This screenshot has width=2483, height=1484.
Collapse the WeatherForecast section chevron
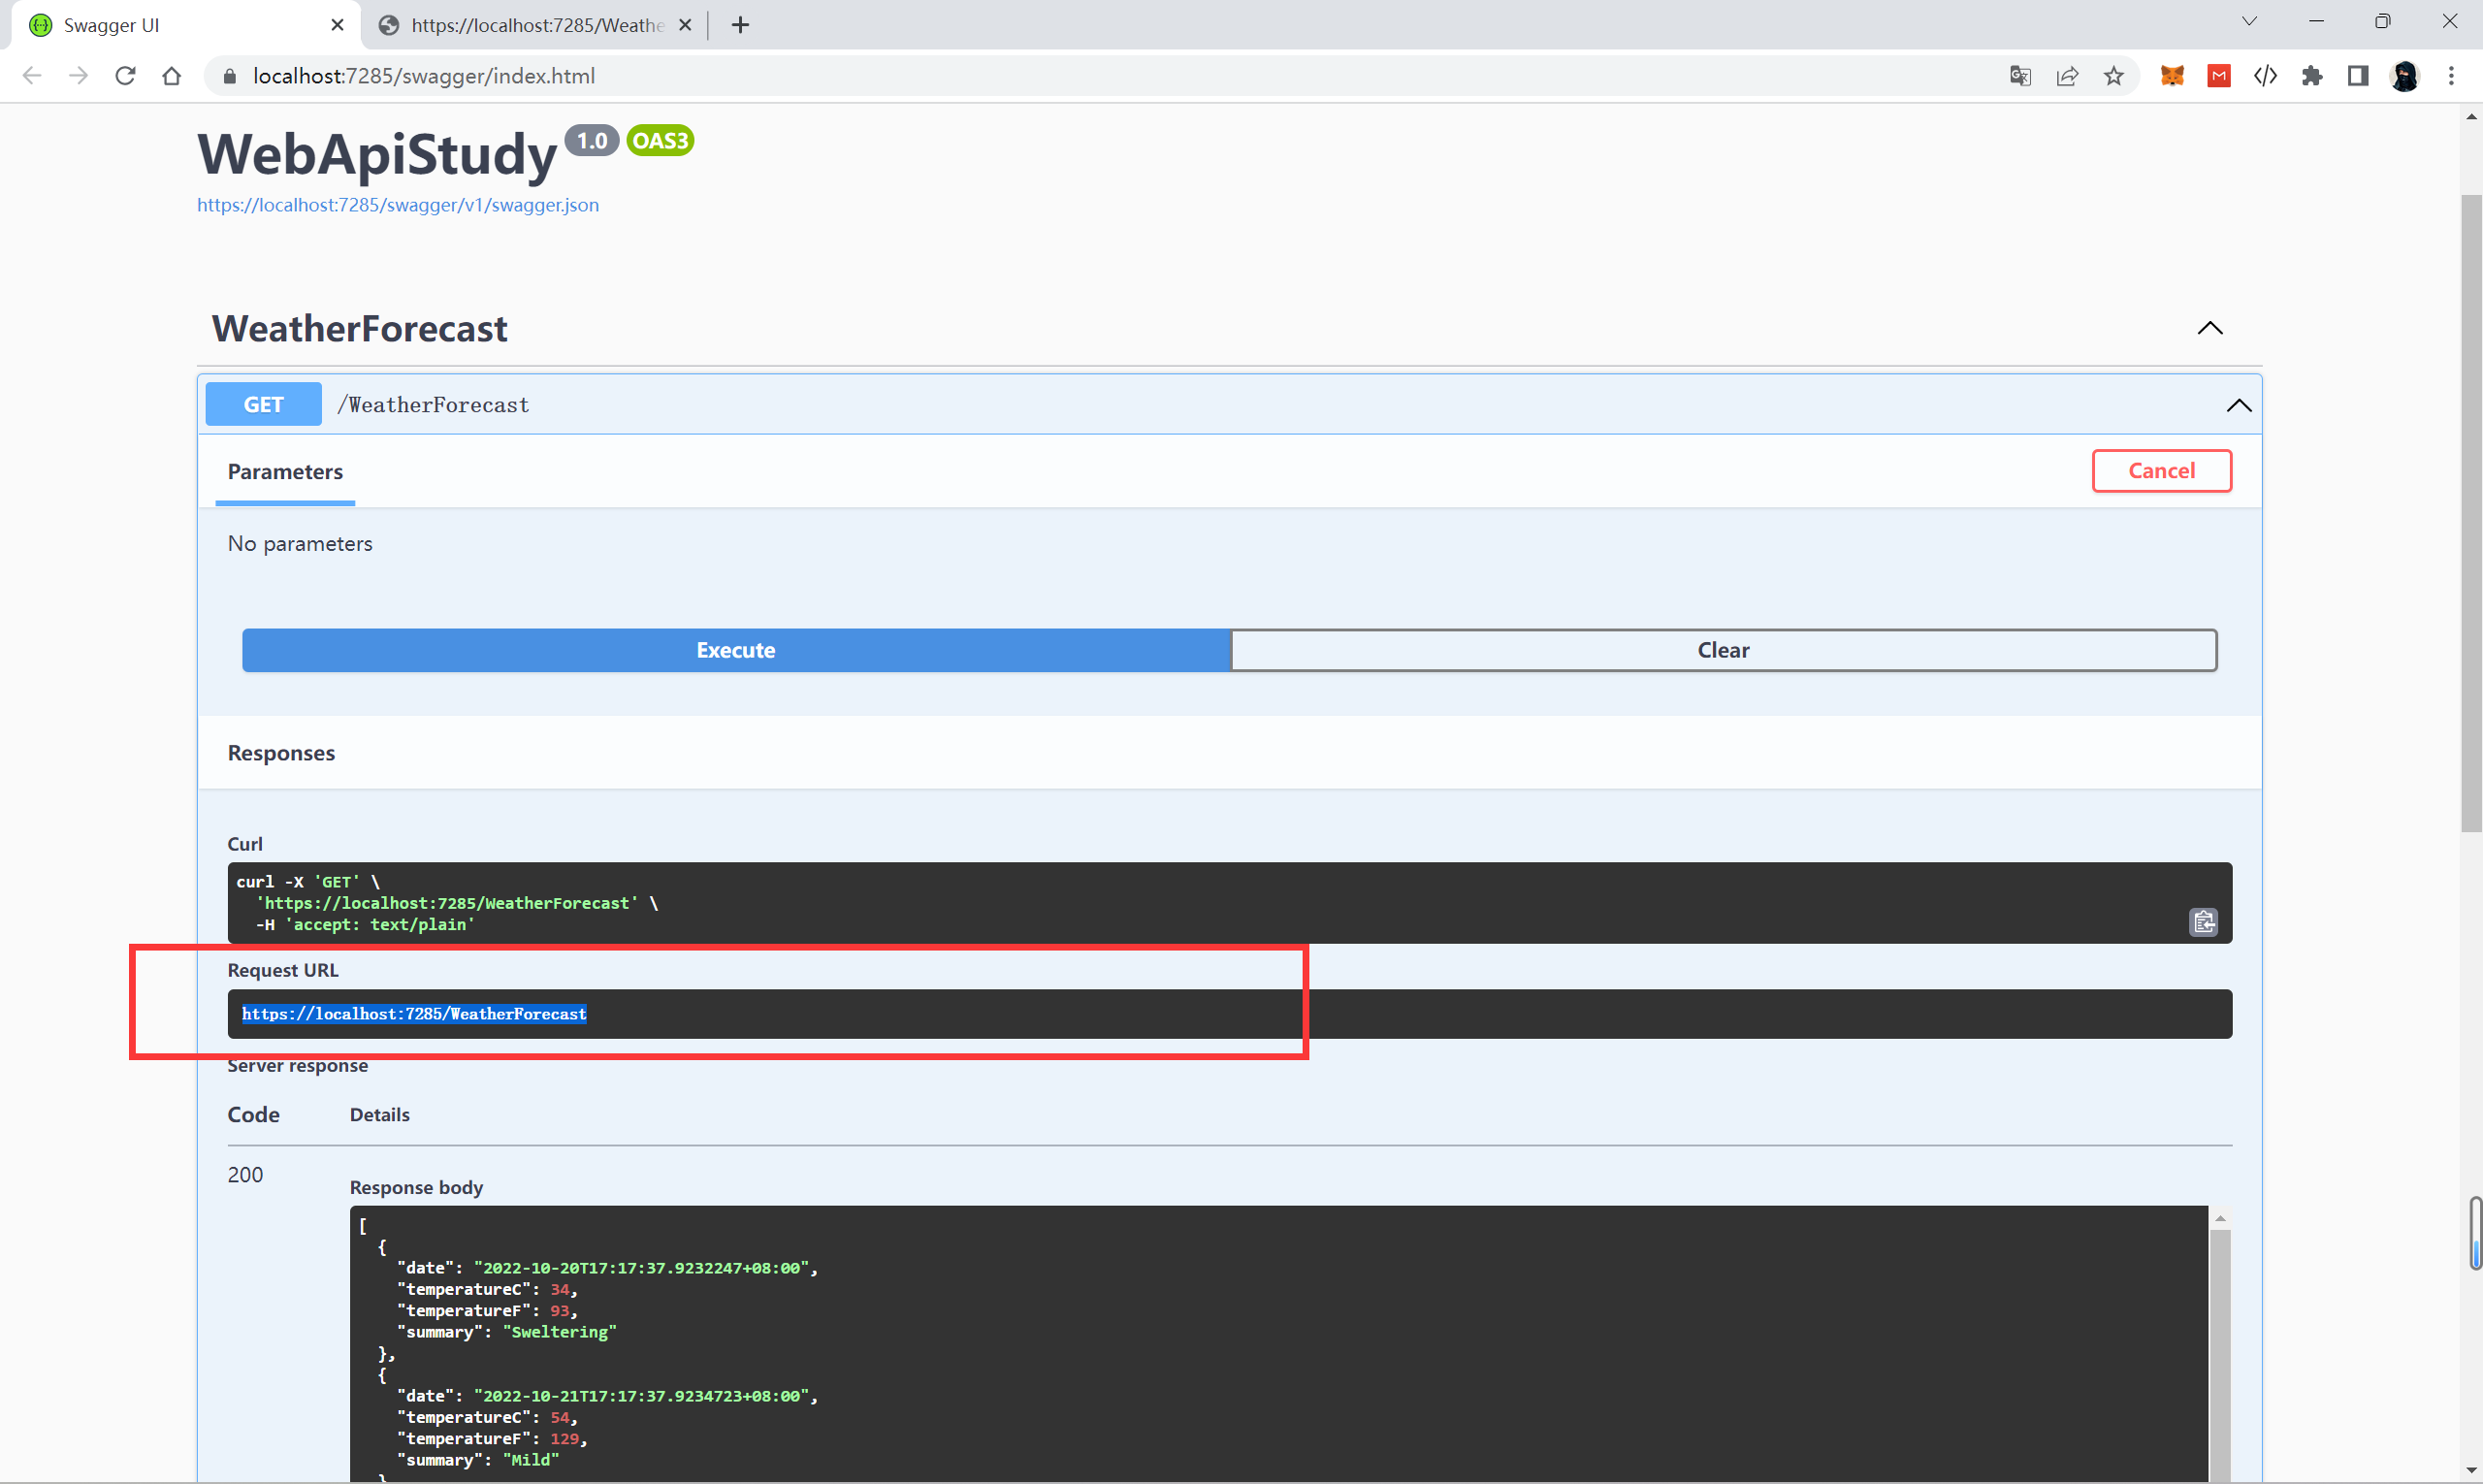pyautogui.click(x=2209, y=328)
